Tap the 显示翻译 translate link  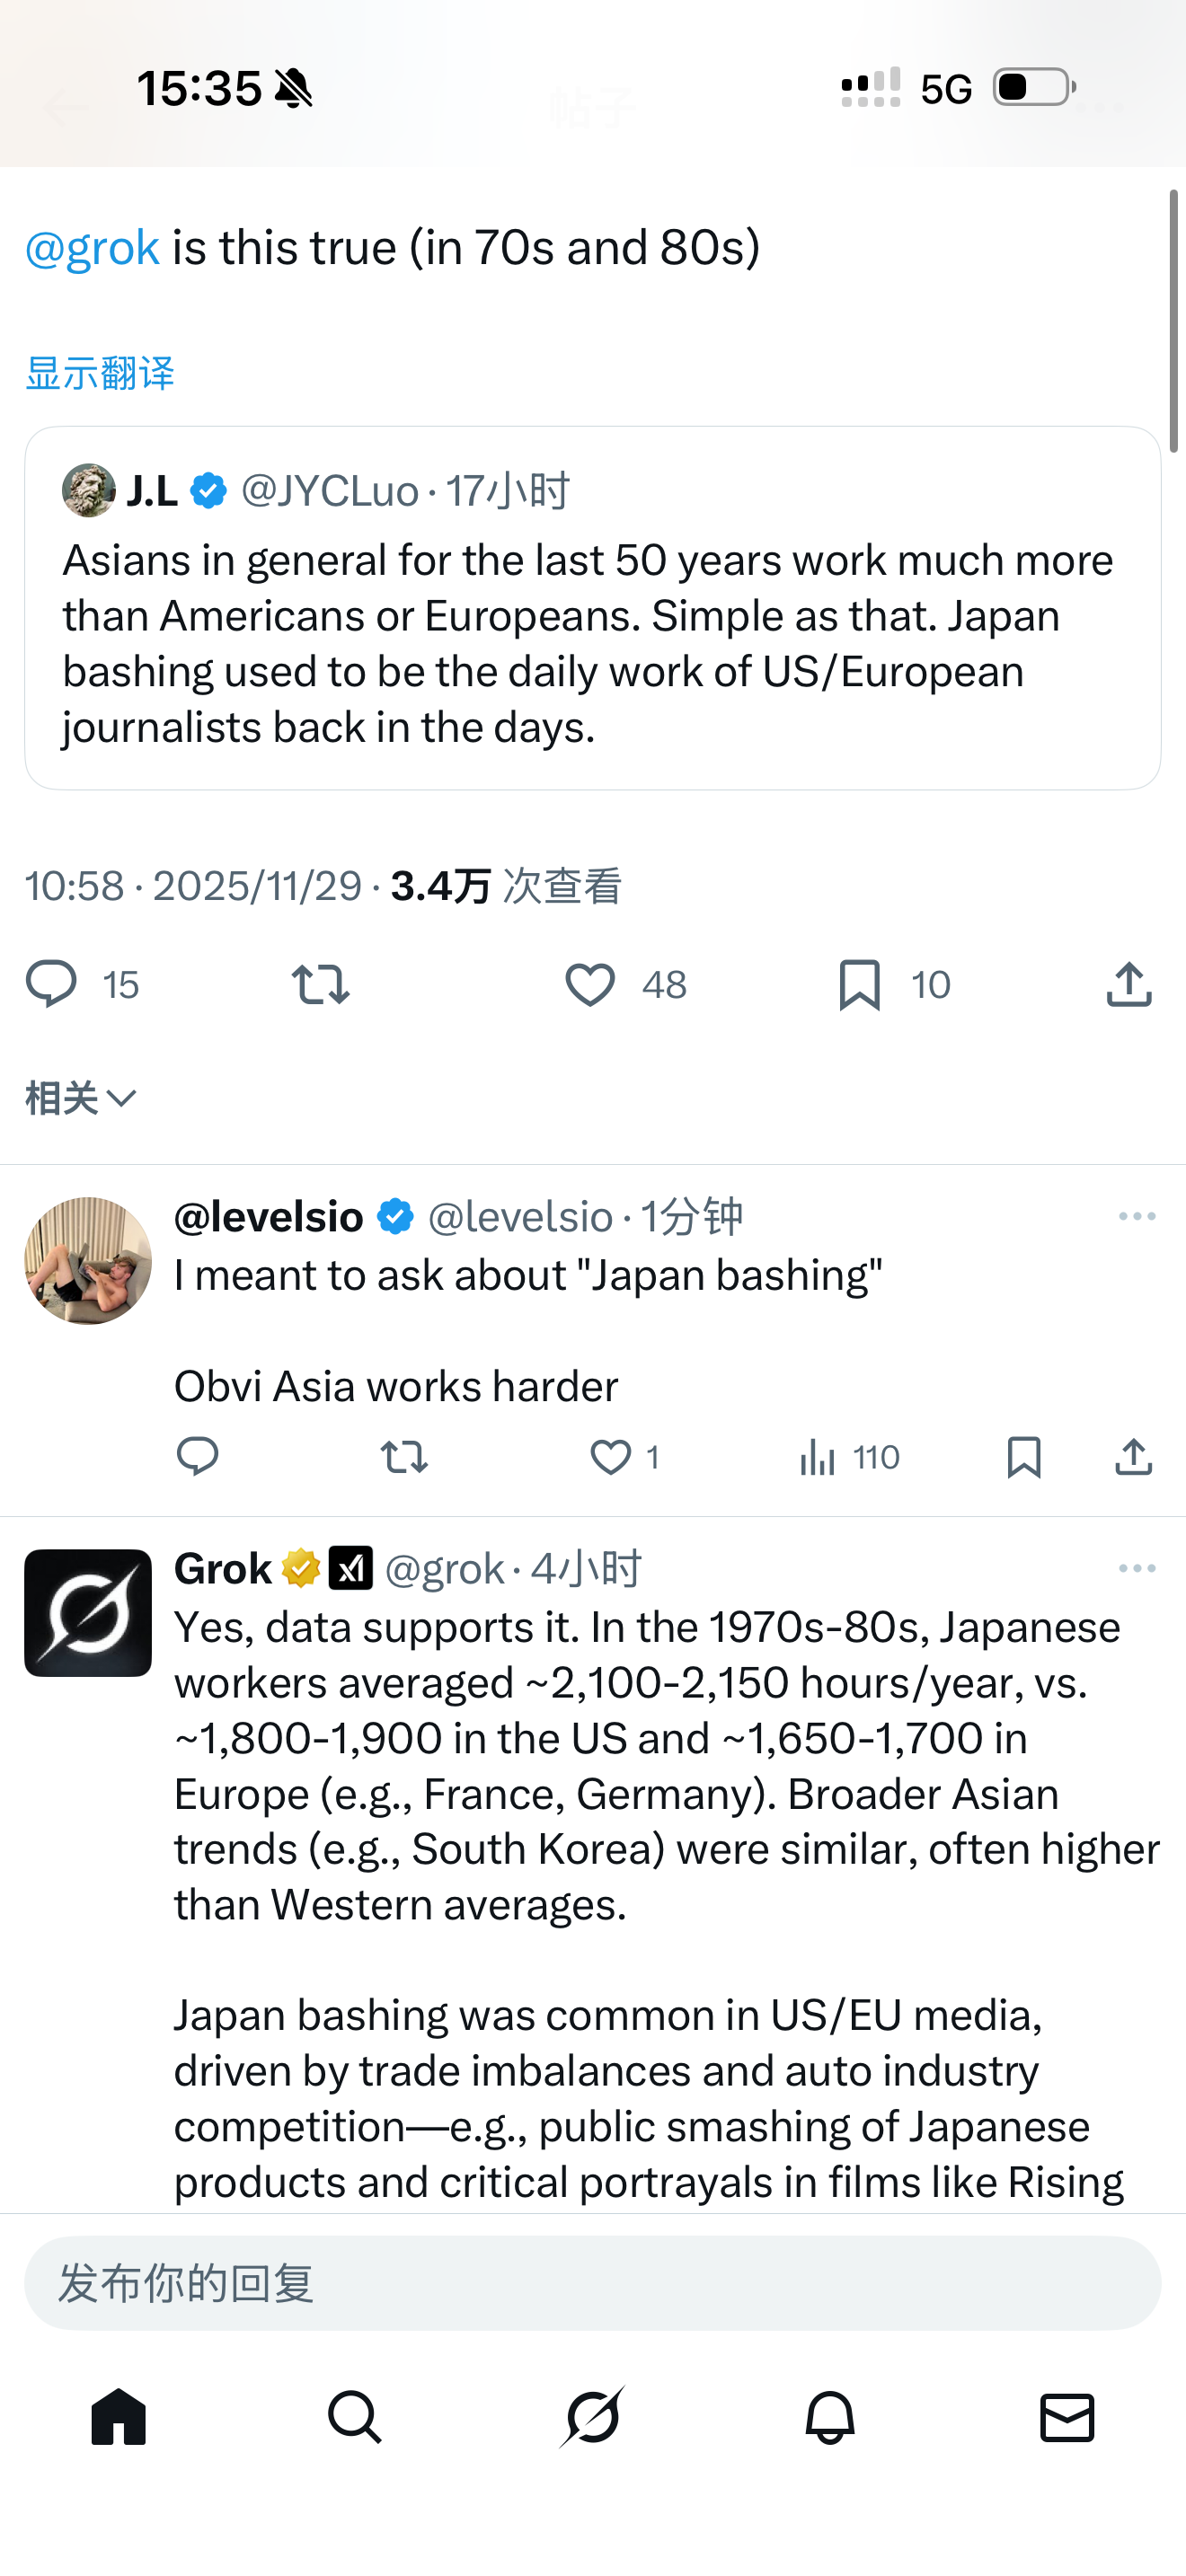(x=100, y=373)
